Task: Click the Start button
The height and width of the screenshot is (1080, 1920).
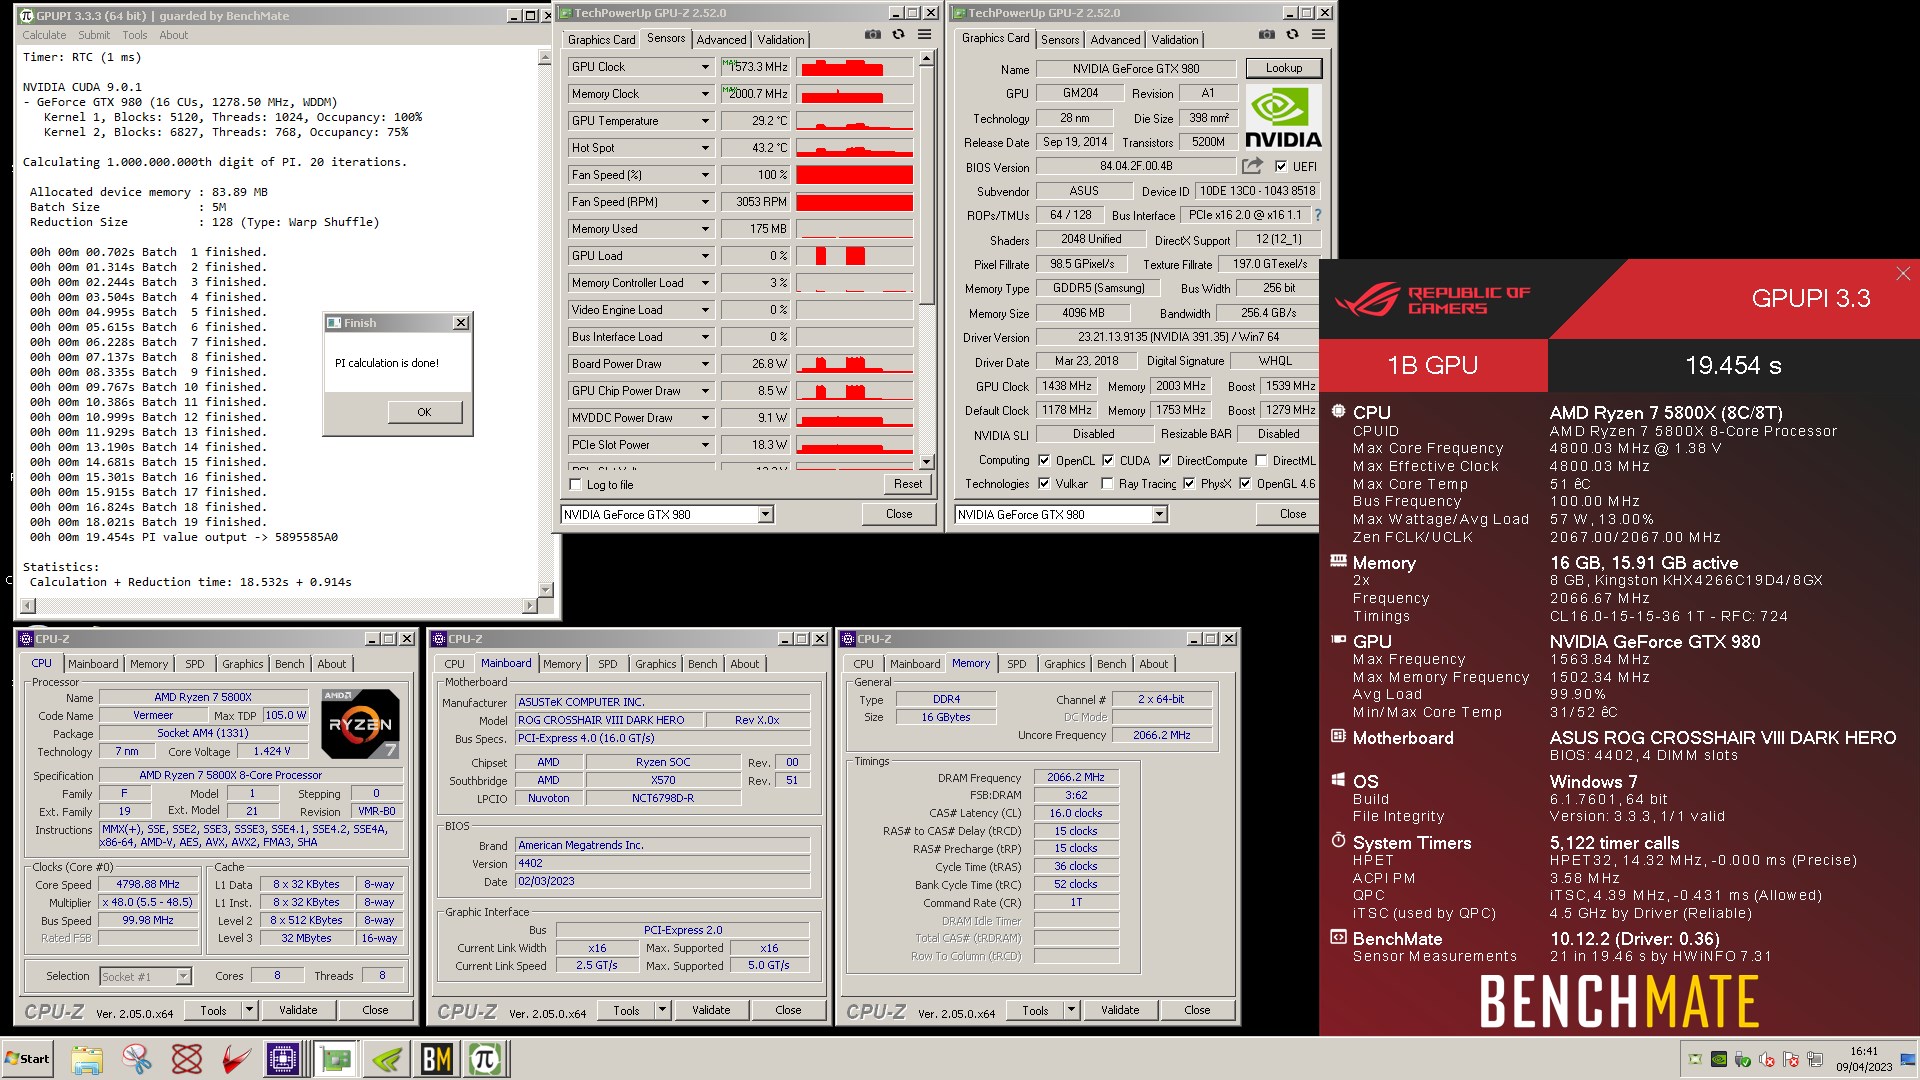Action: click(x=28, y=1059)
